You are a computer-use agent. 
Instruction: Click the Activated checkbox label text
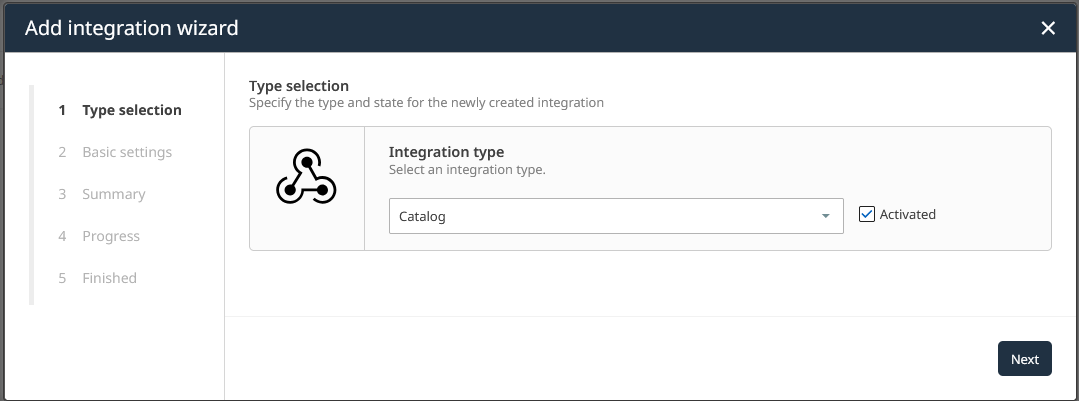click(908, 214)
